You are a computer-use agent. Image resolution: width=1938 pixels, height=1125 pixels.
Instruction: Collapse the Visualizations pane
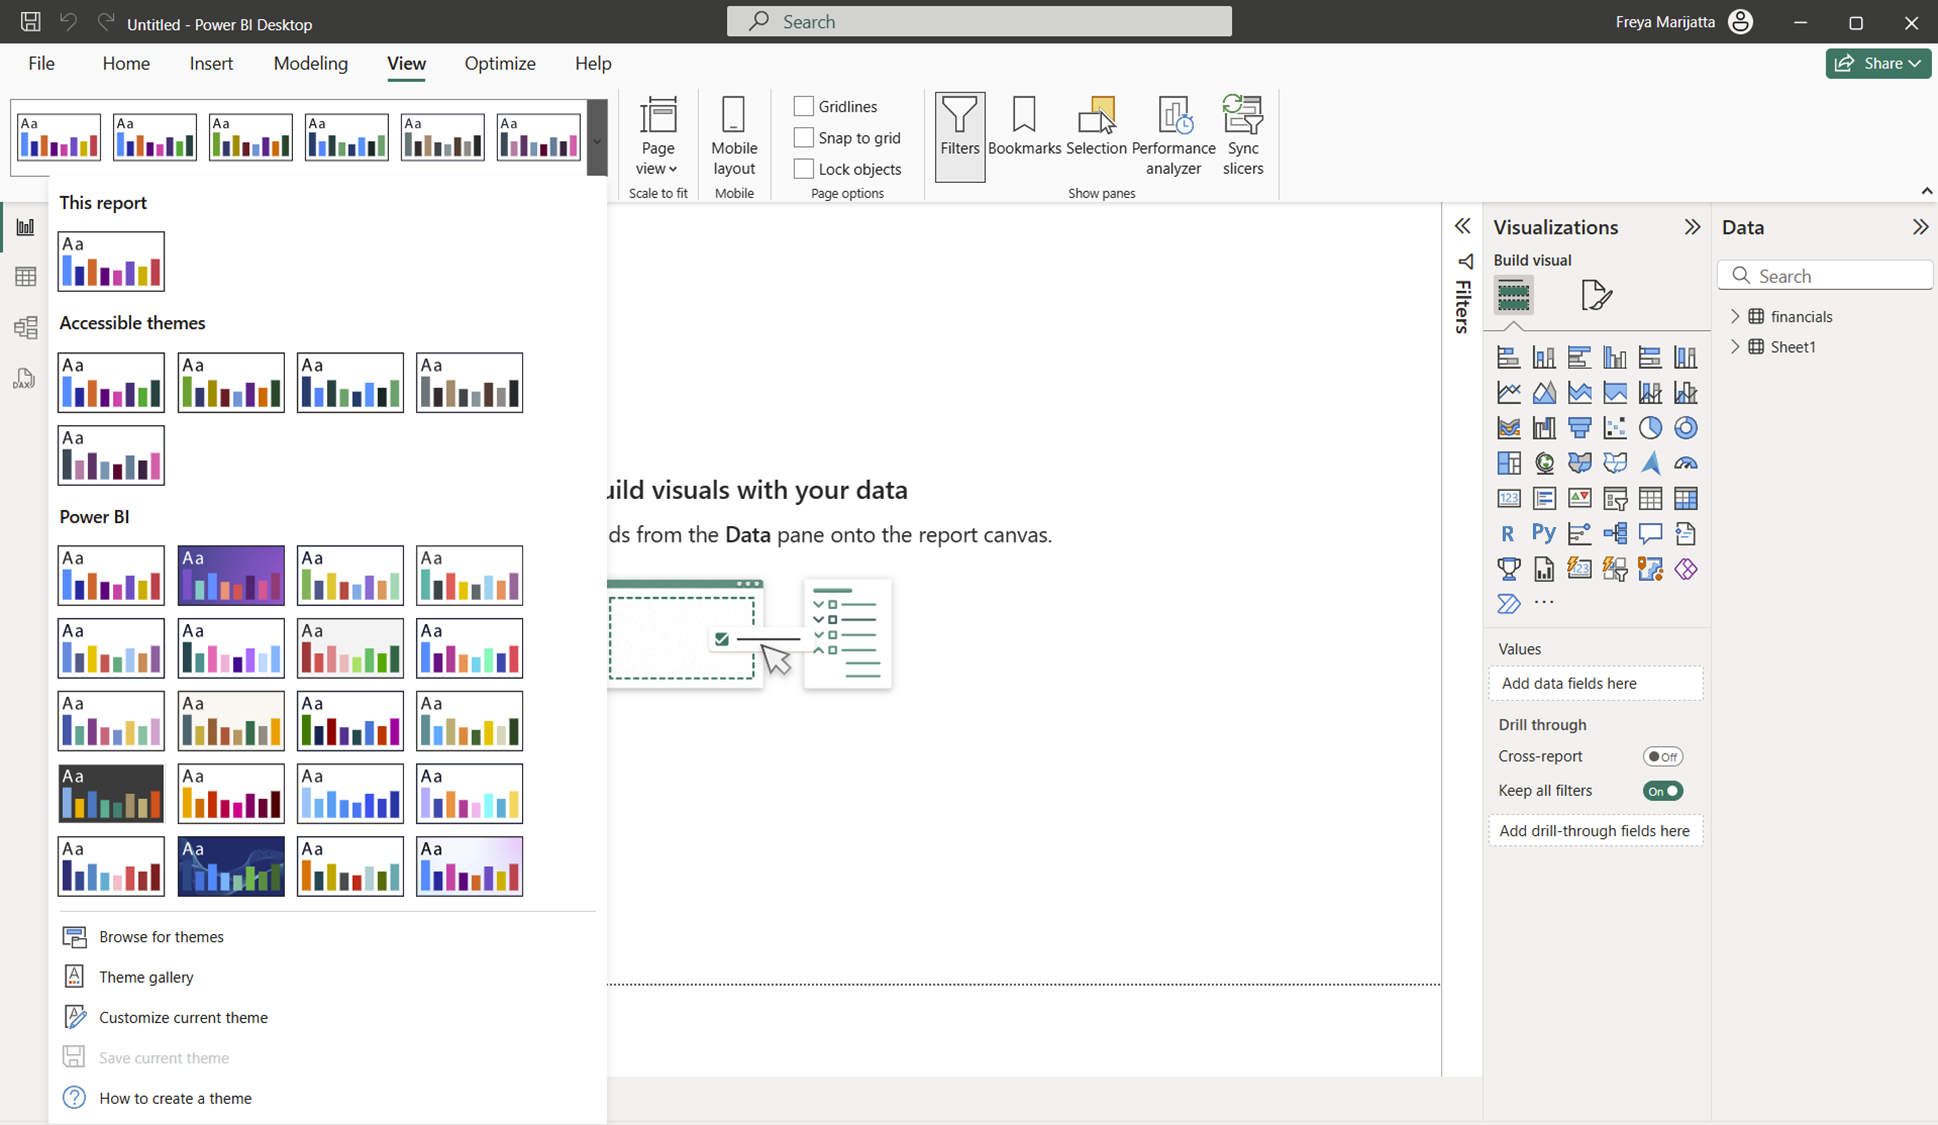(x=1692, y=227)
